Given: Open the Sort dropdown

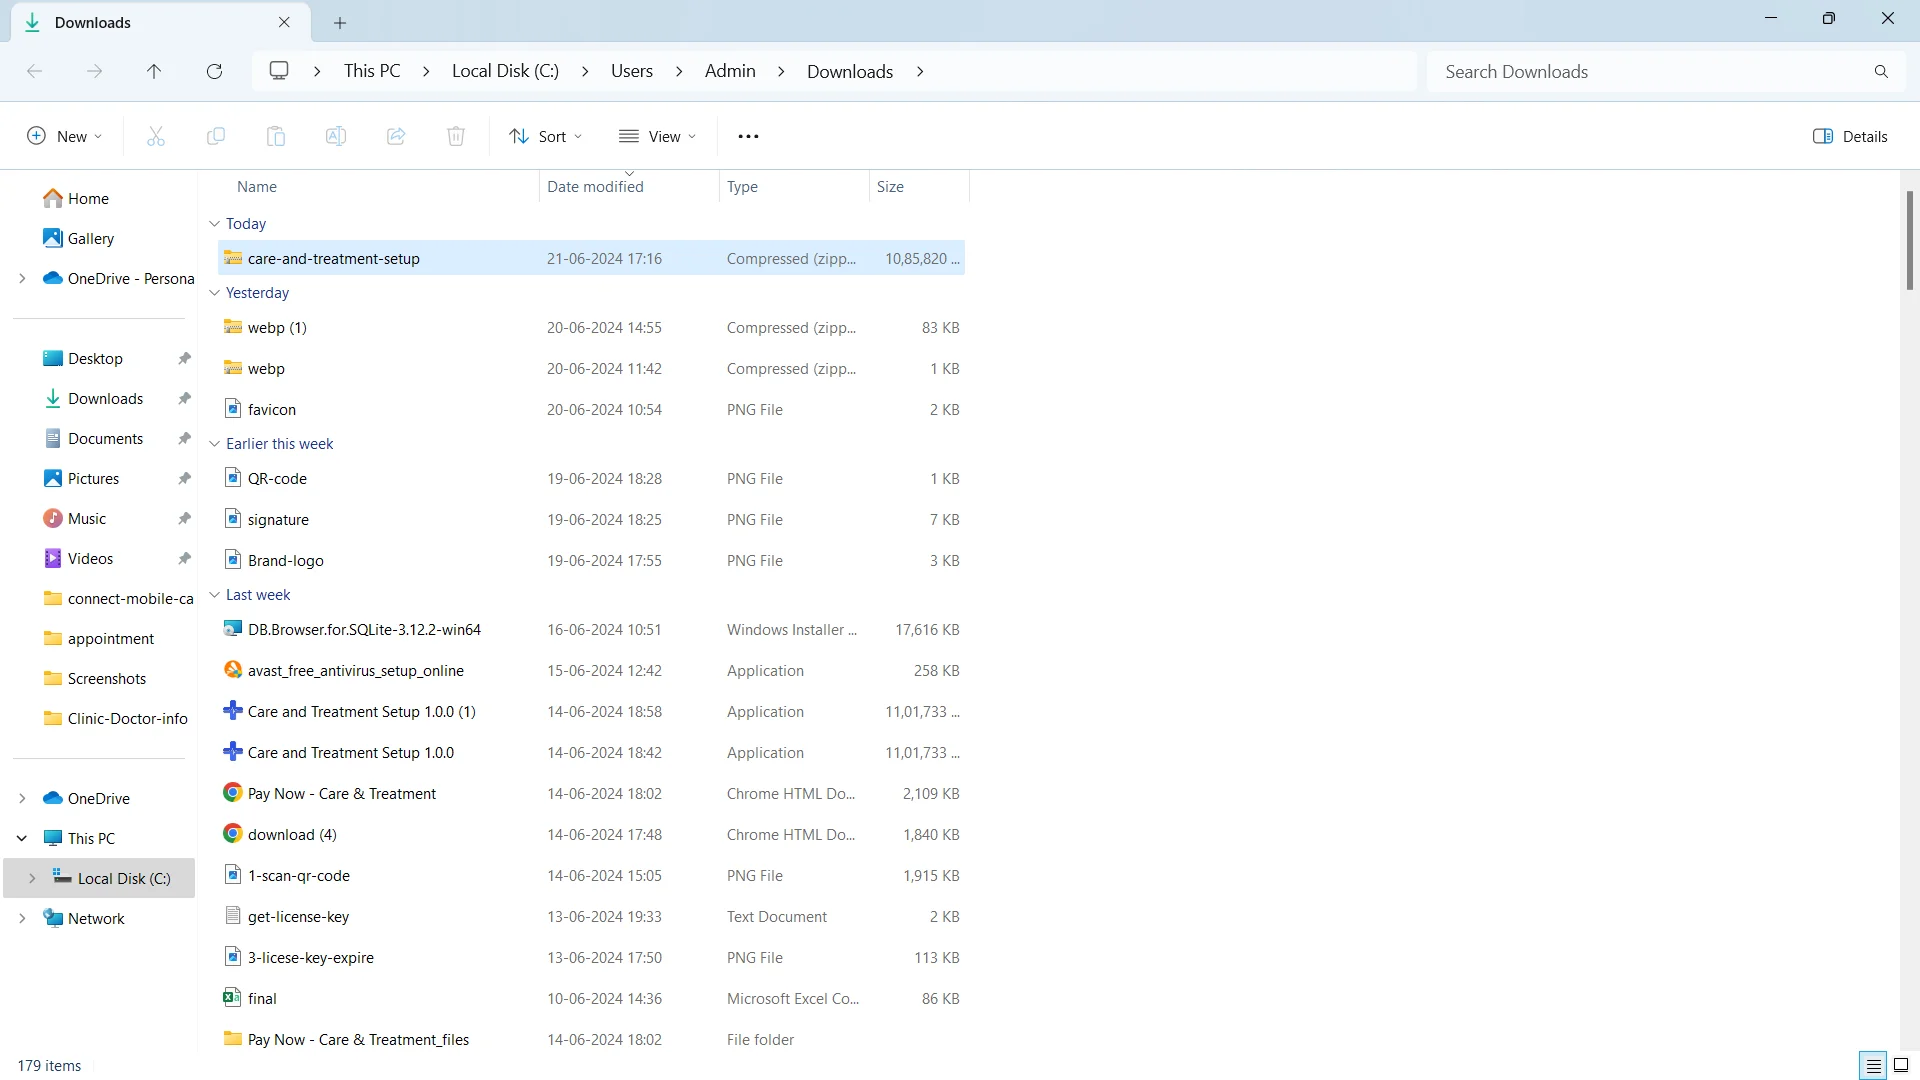Looking at the screenshot, I should click(x=546, y=136).
